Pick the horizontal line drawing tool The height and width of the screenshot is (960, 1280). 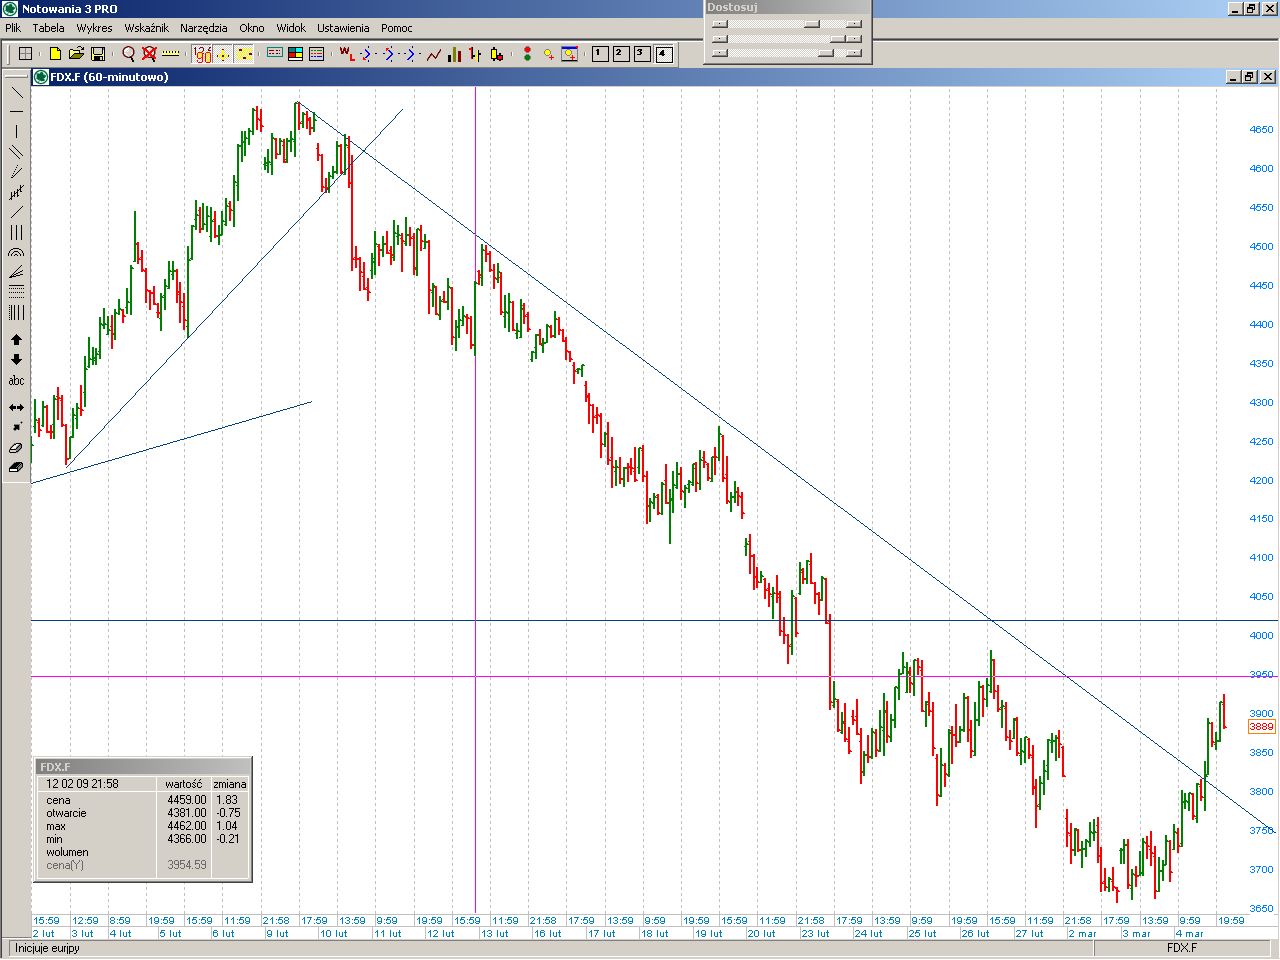(16, 112)
